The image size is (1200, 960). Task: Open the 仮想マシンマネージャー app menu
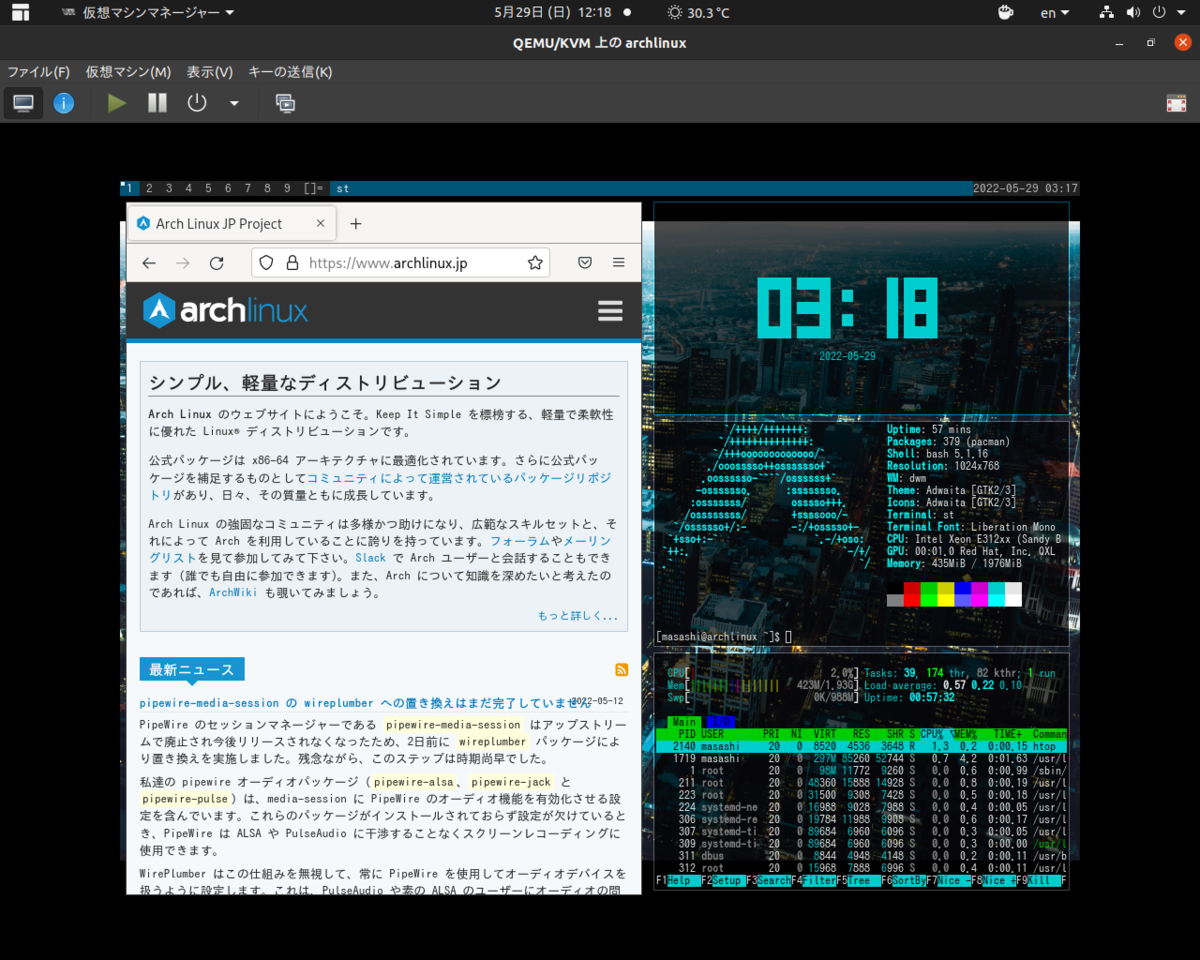pos(148,13)
